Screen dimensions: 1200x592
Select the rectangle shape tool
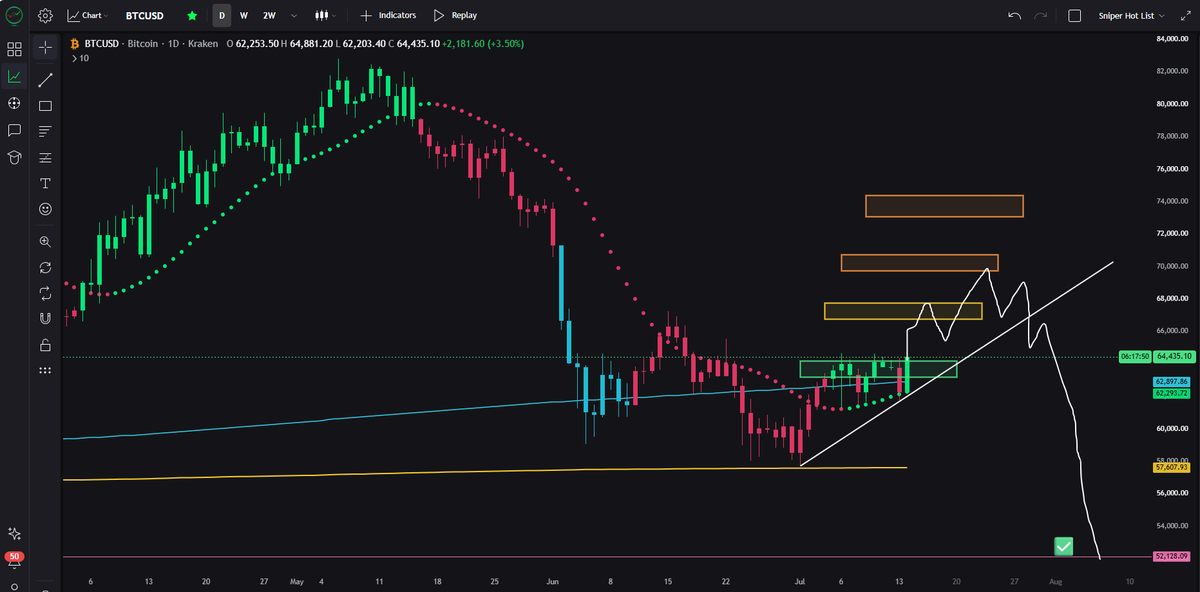pyautogui.click(x=45, y=105)
